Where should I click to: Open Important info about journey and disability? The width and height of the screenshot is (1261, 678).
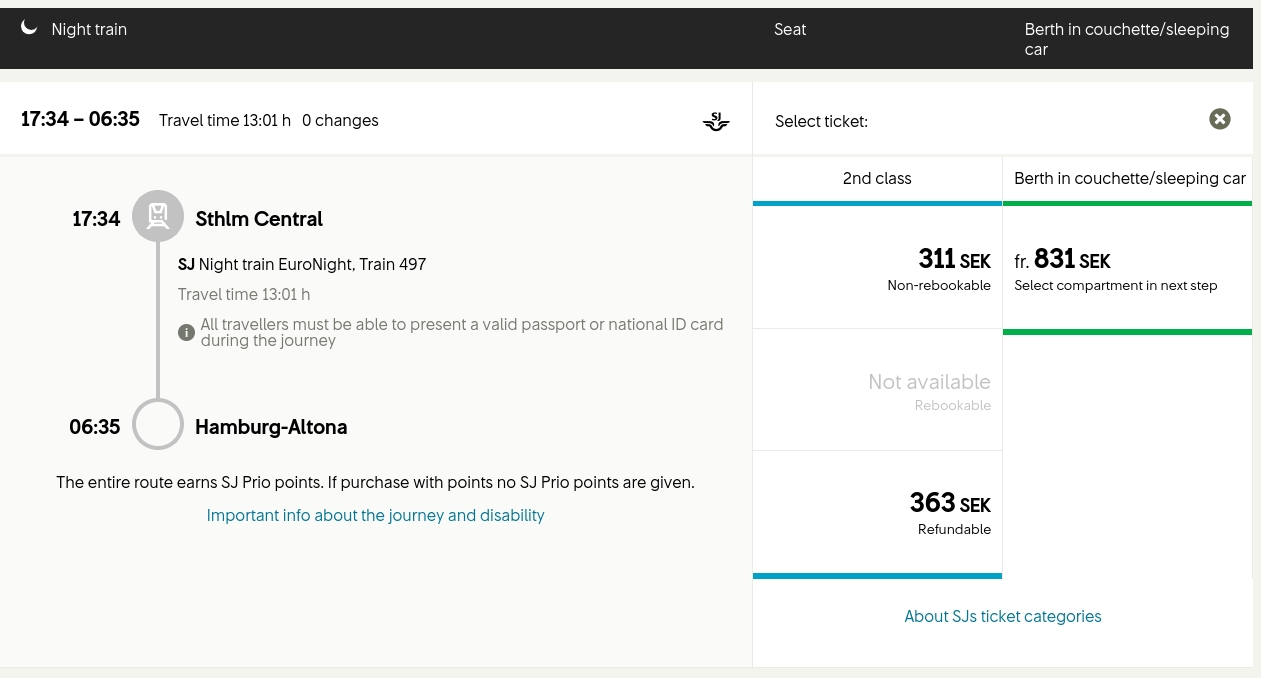[x=375, y=516]
